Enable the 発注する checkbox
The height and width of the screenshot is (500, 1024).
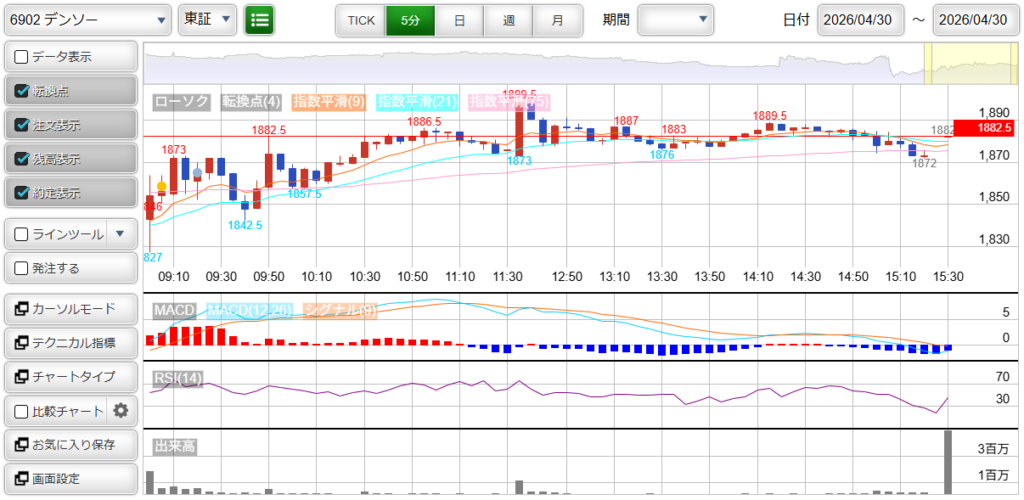pyautogui.click(x=22, y=268)
